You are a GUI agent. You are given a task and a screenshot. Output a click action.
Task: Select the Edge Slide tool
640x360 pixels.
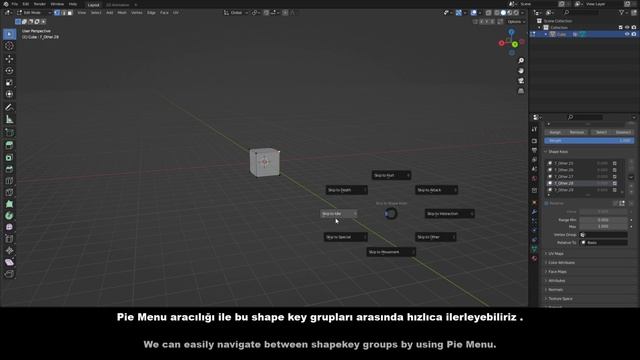point(9,239)
